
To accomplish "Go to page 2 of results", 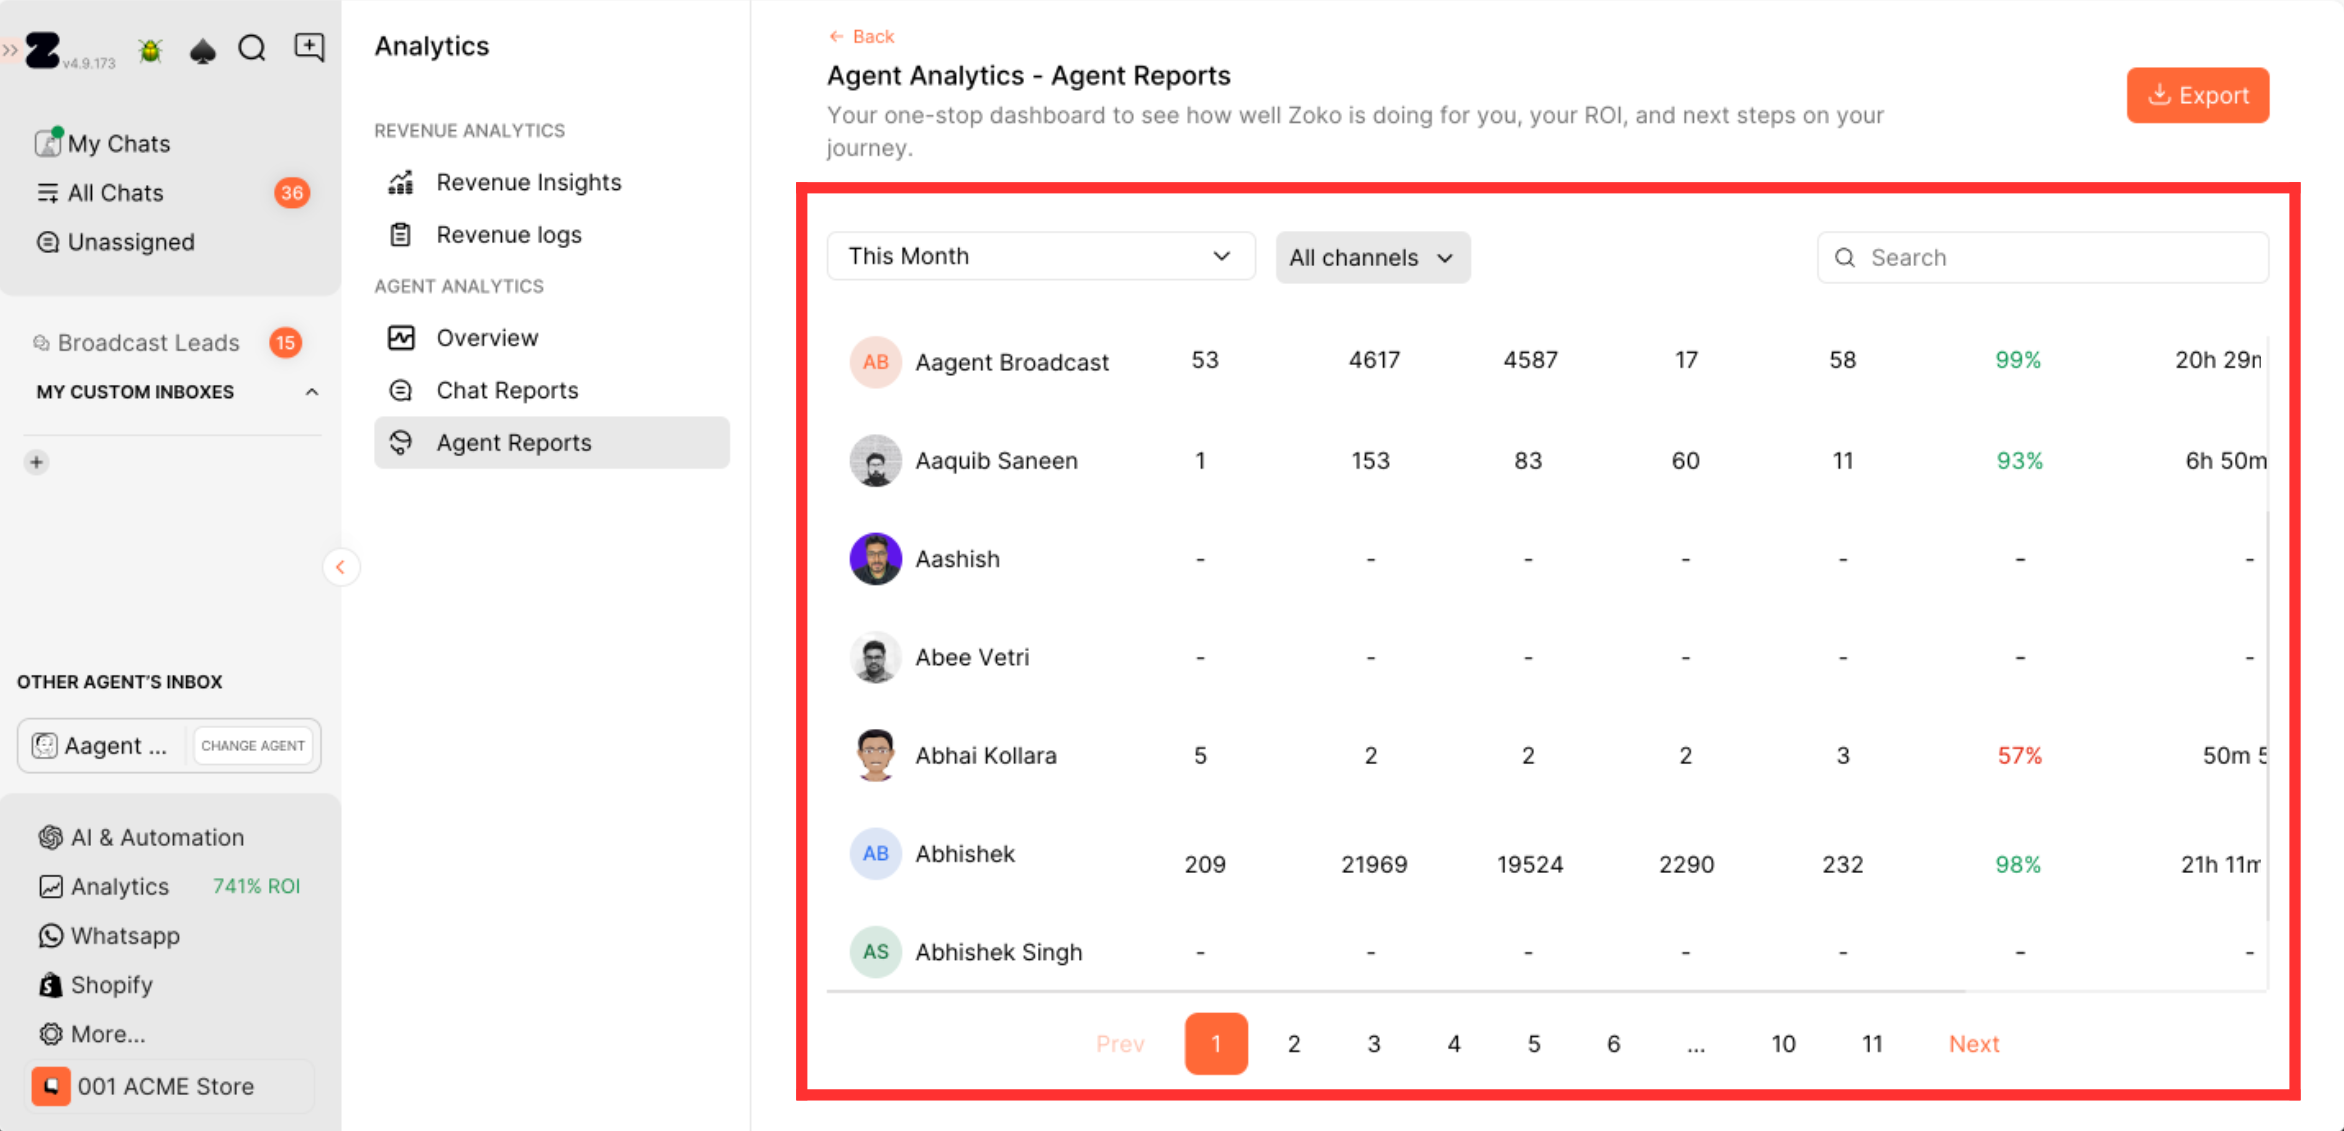I will [1294, 1044].
